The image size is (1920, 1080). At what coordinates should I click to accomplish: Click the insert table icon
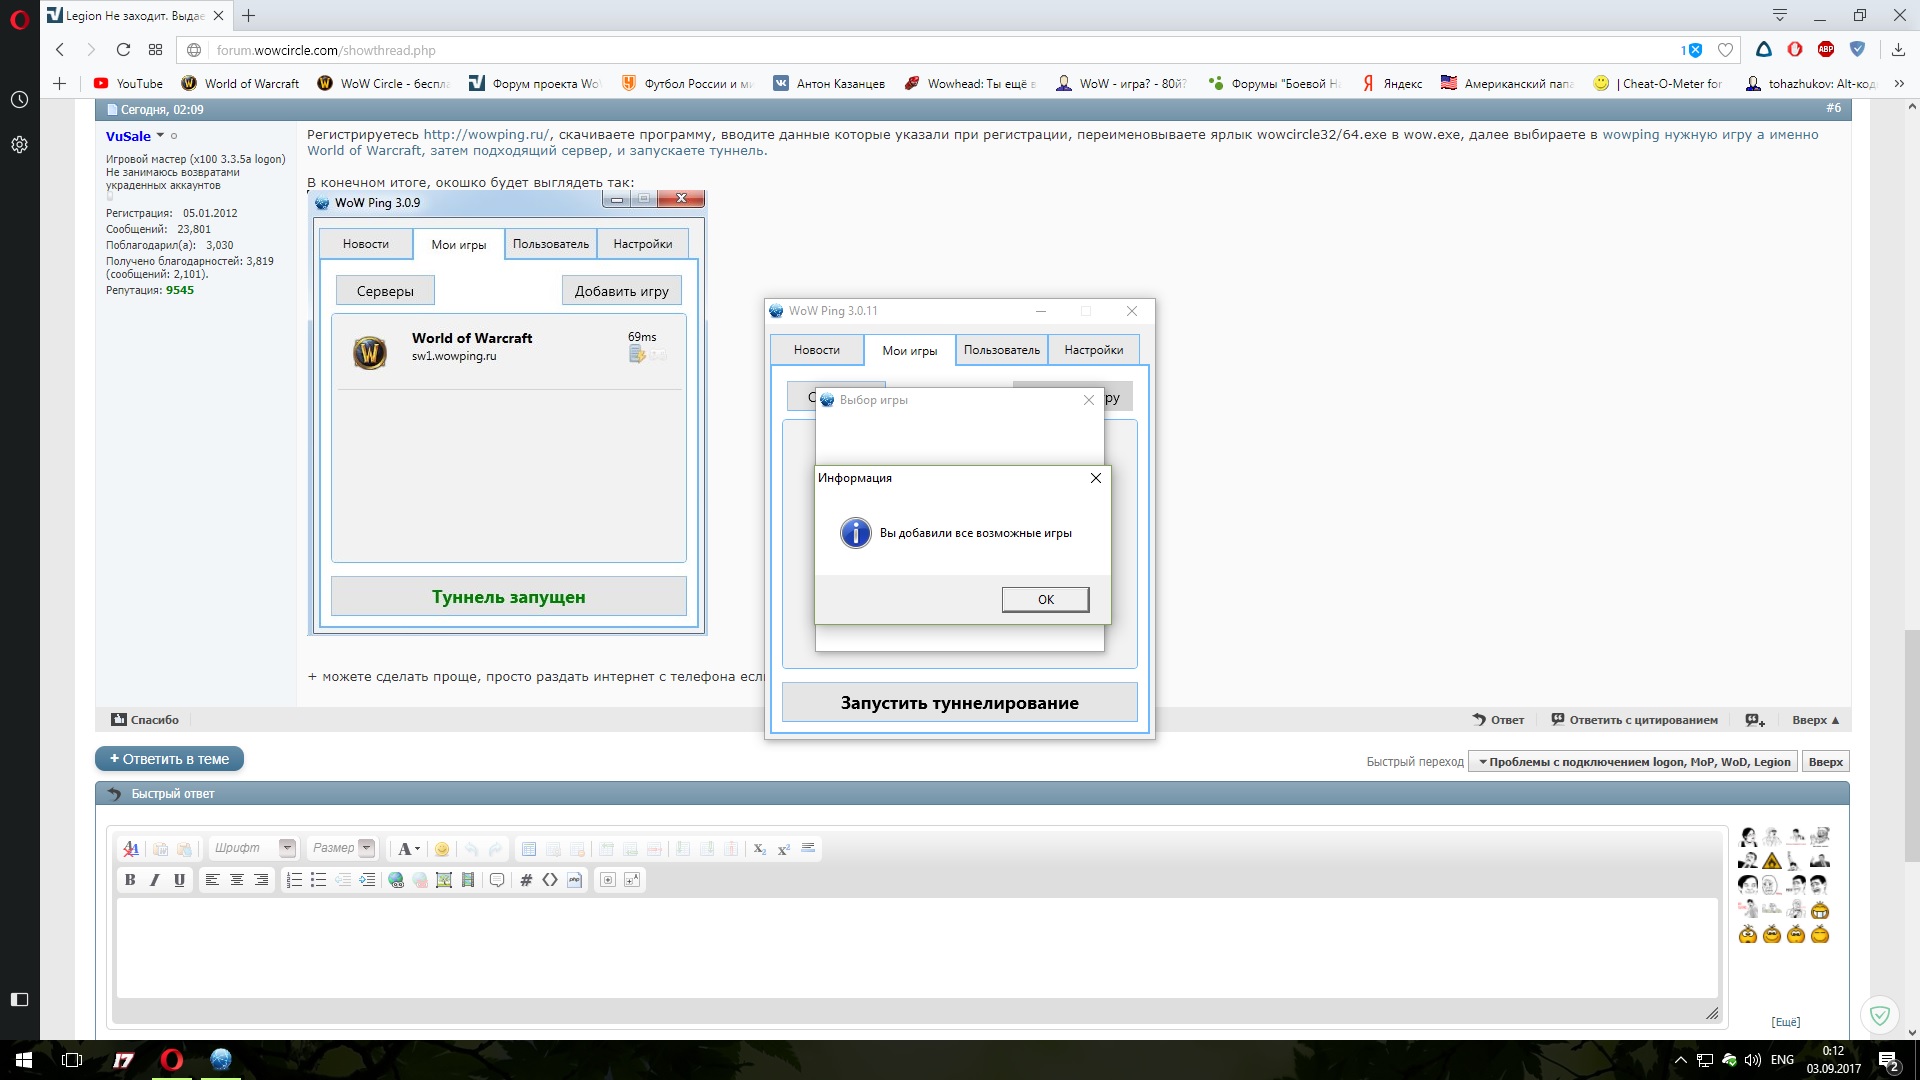point(529,849)
